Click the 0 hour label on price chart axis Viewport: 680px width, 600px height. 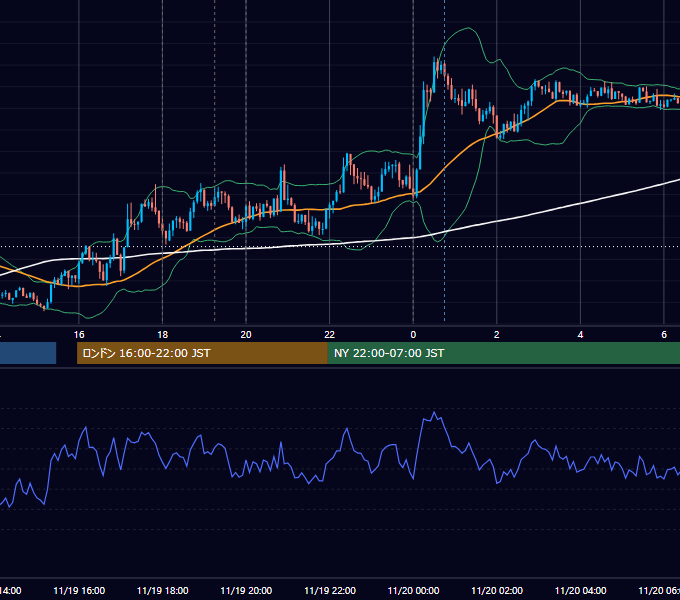click(413, 335)
